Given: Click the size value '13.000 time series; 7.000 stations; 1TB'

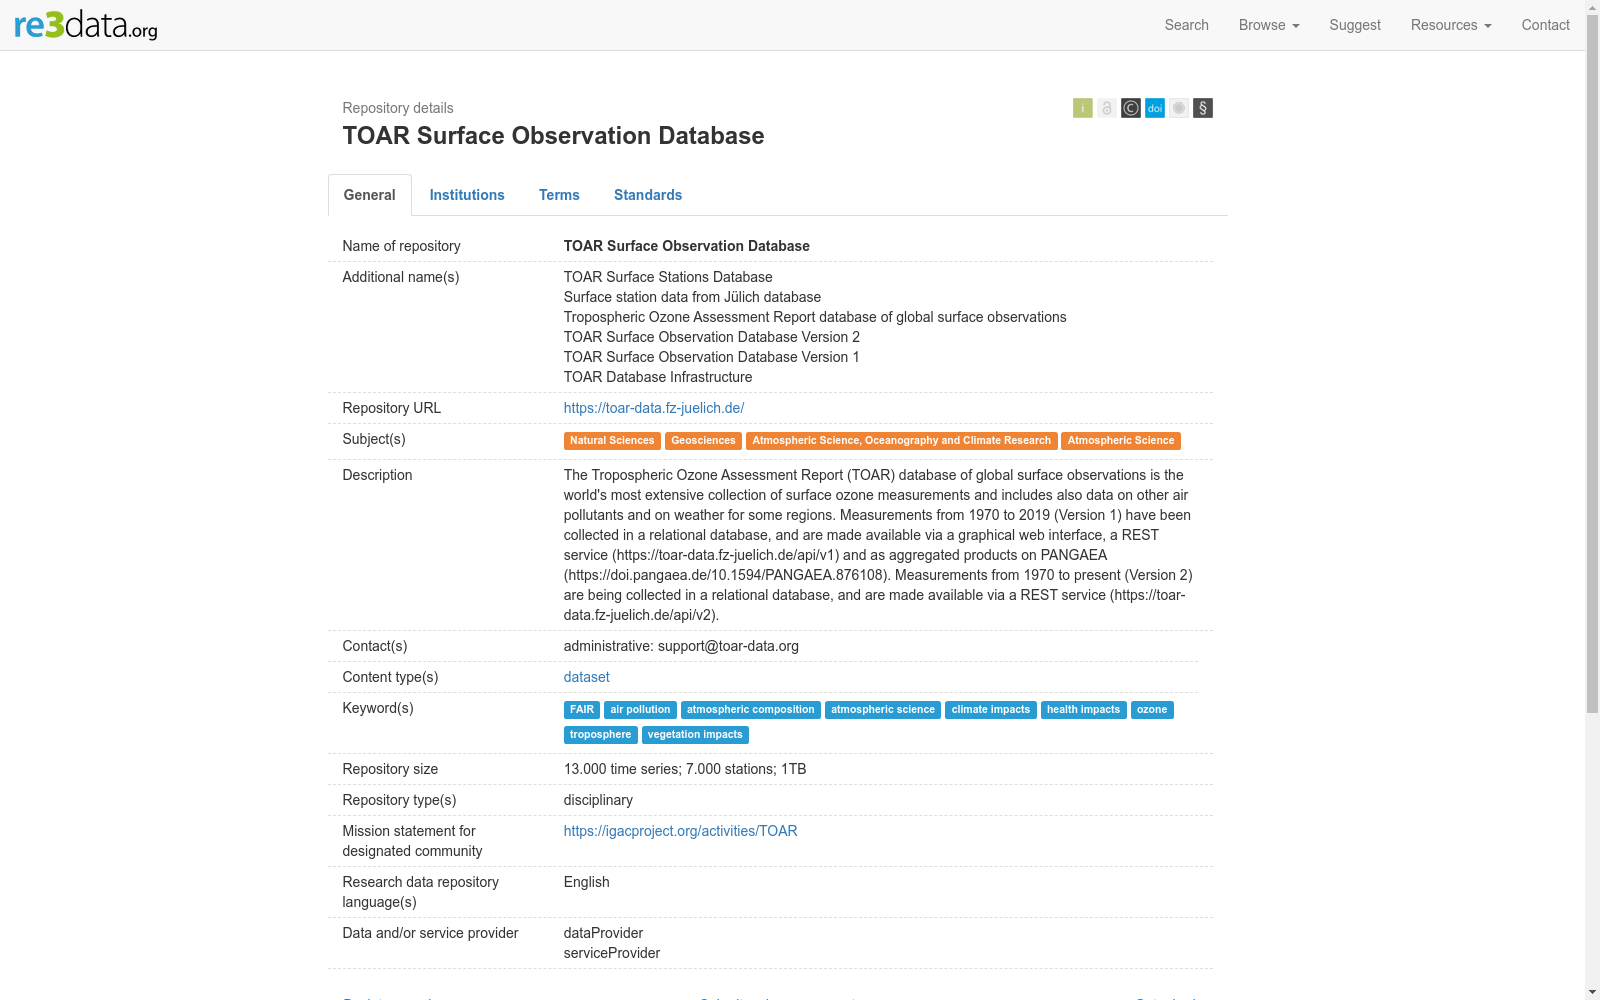Looking at the screenshot, I should click(x=685, y=769).
